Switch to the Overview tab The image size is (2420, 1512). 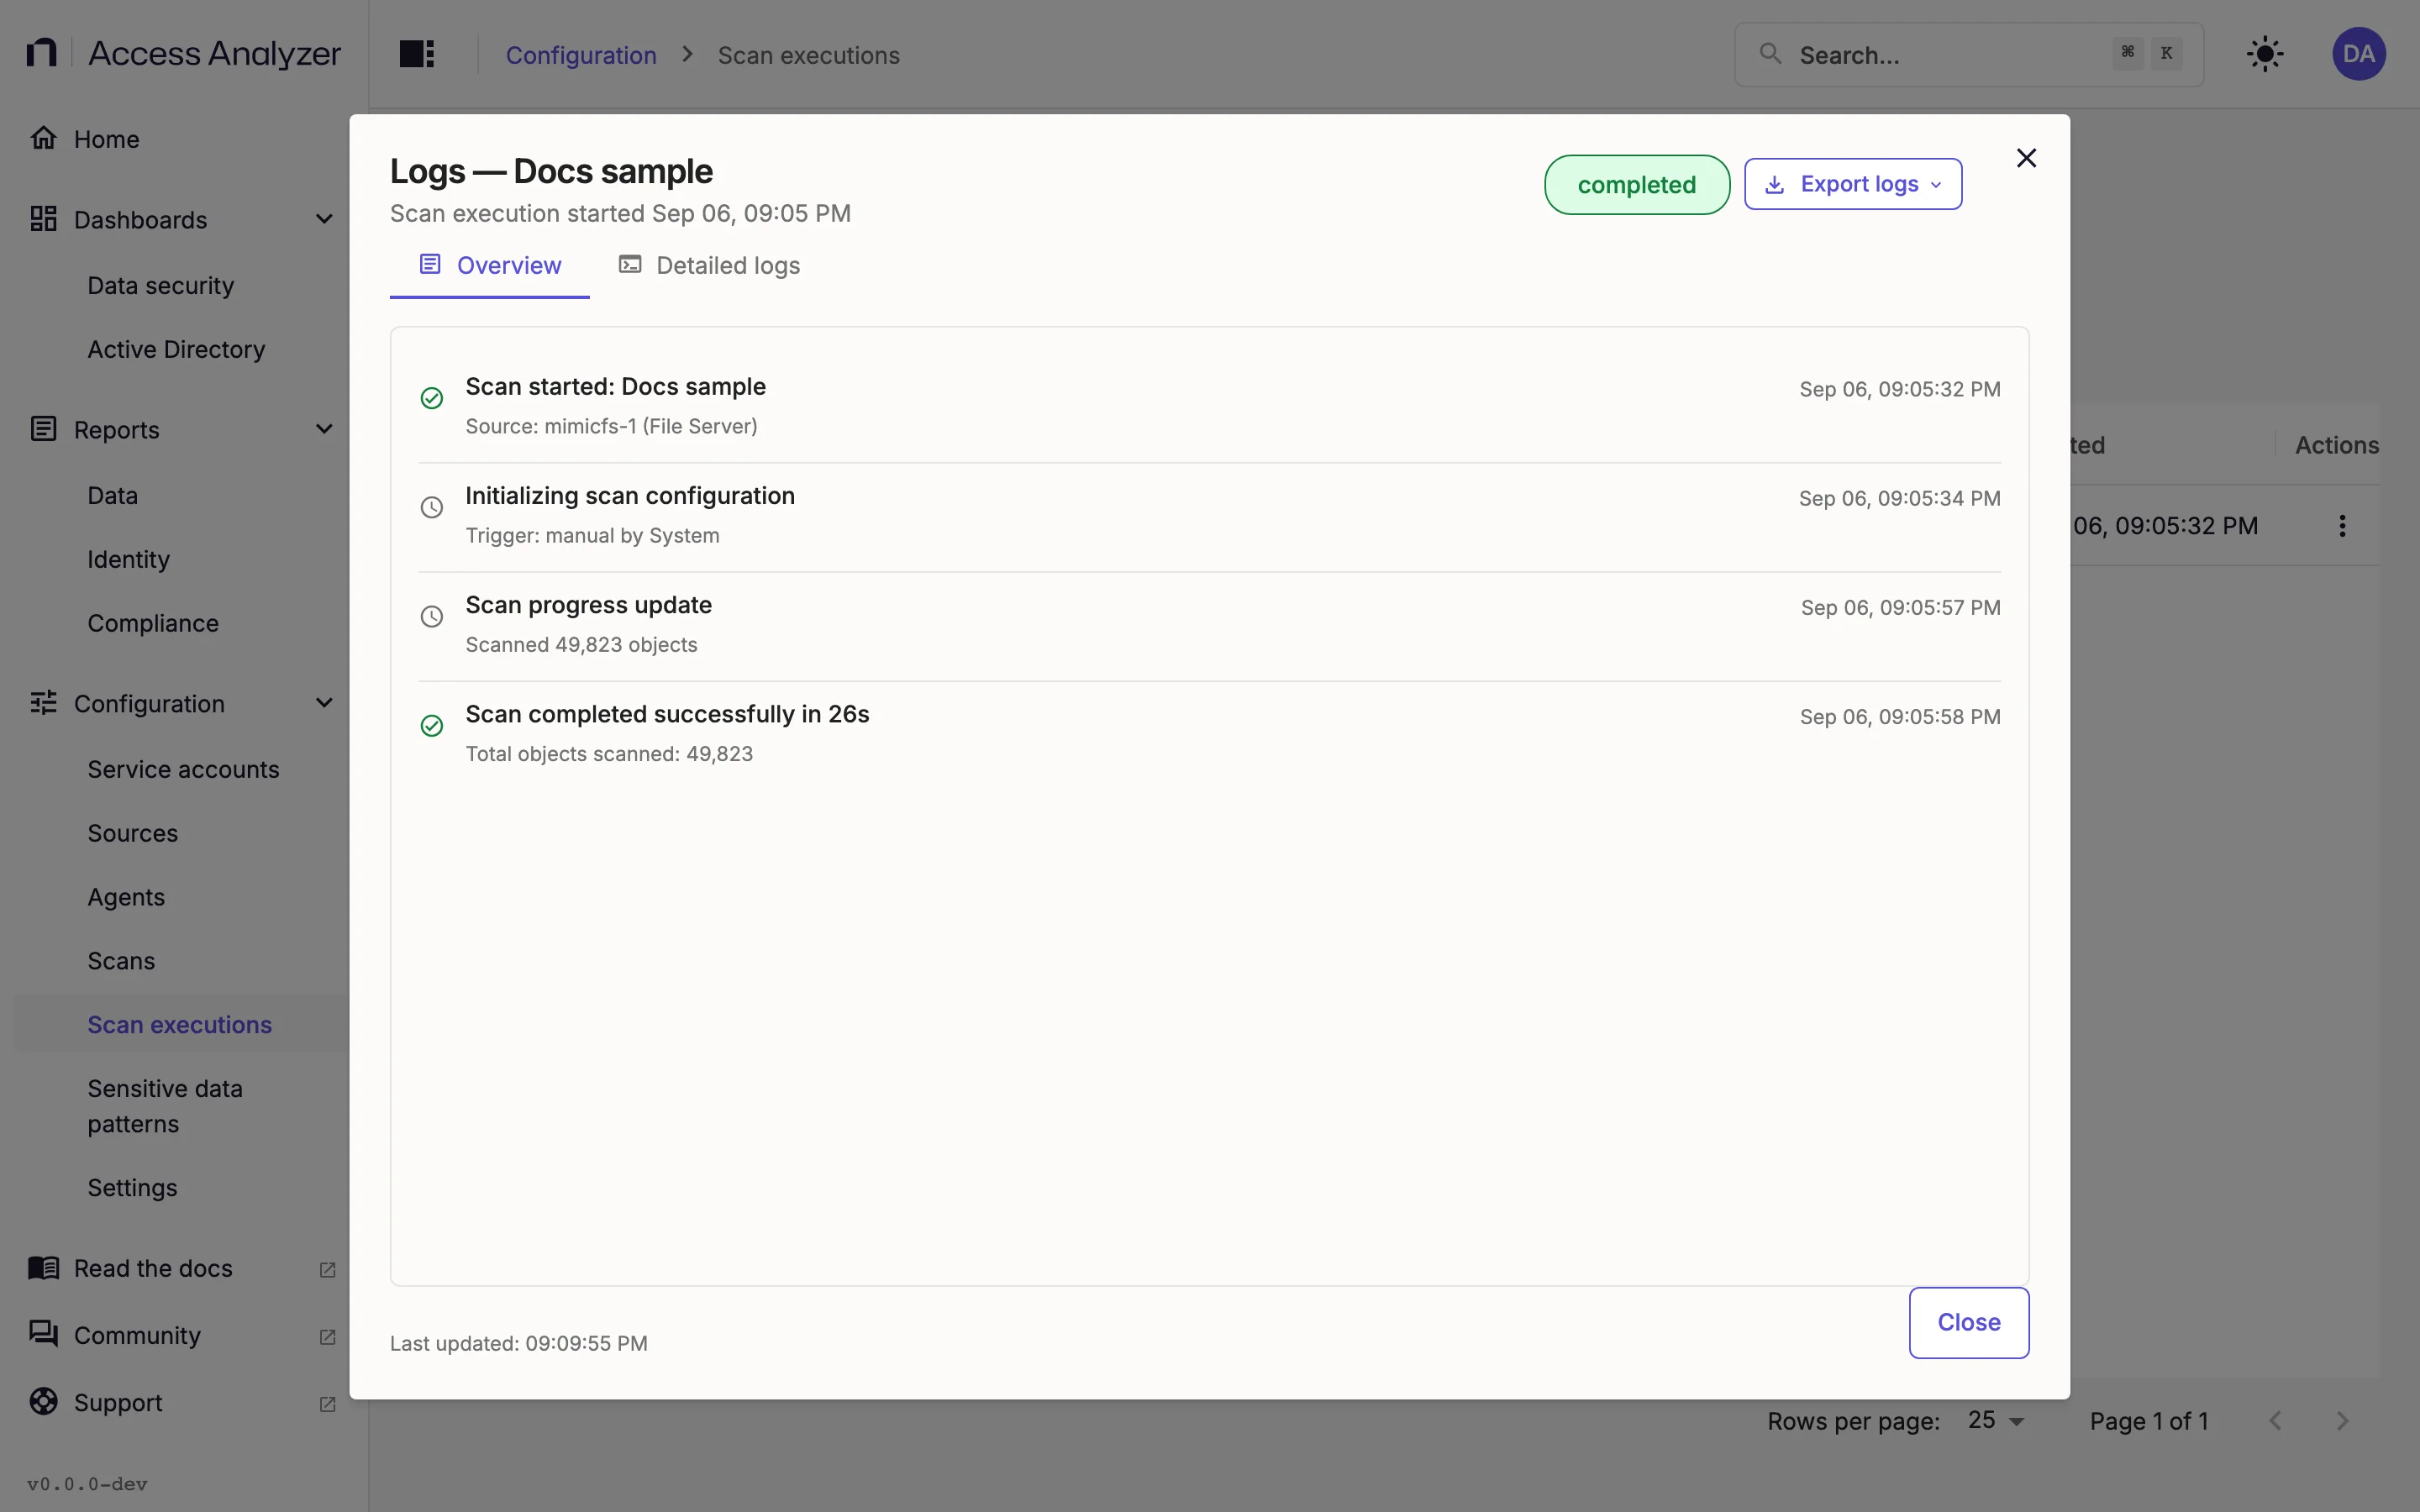coord(489,265)
